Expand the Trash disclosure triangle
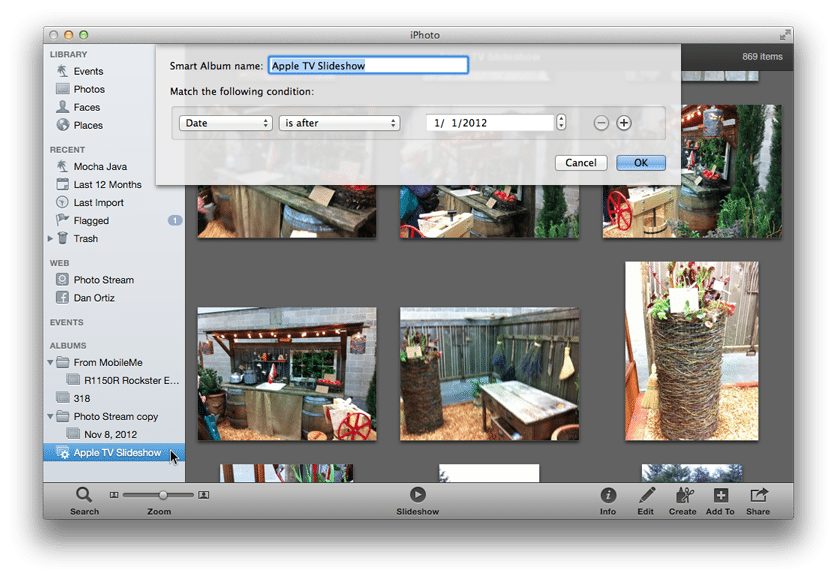Viewport: 836px width, 578px height. tap(50, 238)
